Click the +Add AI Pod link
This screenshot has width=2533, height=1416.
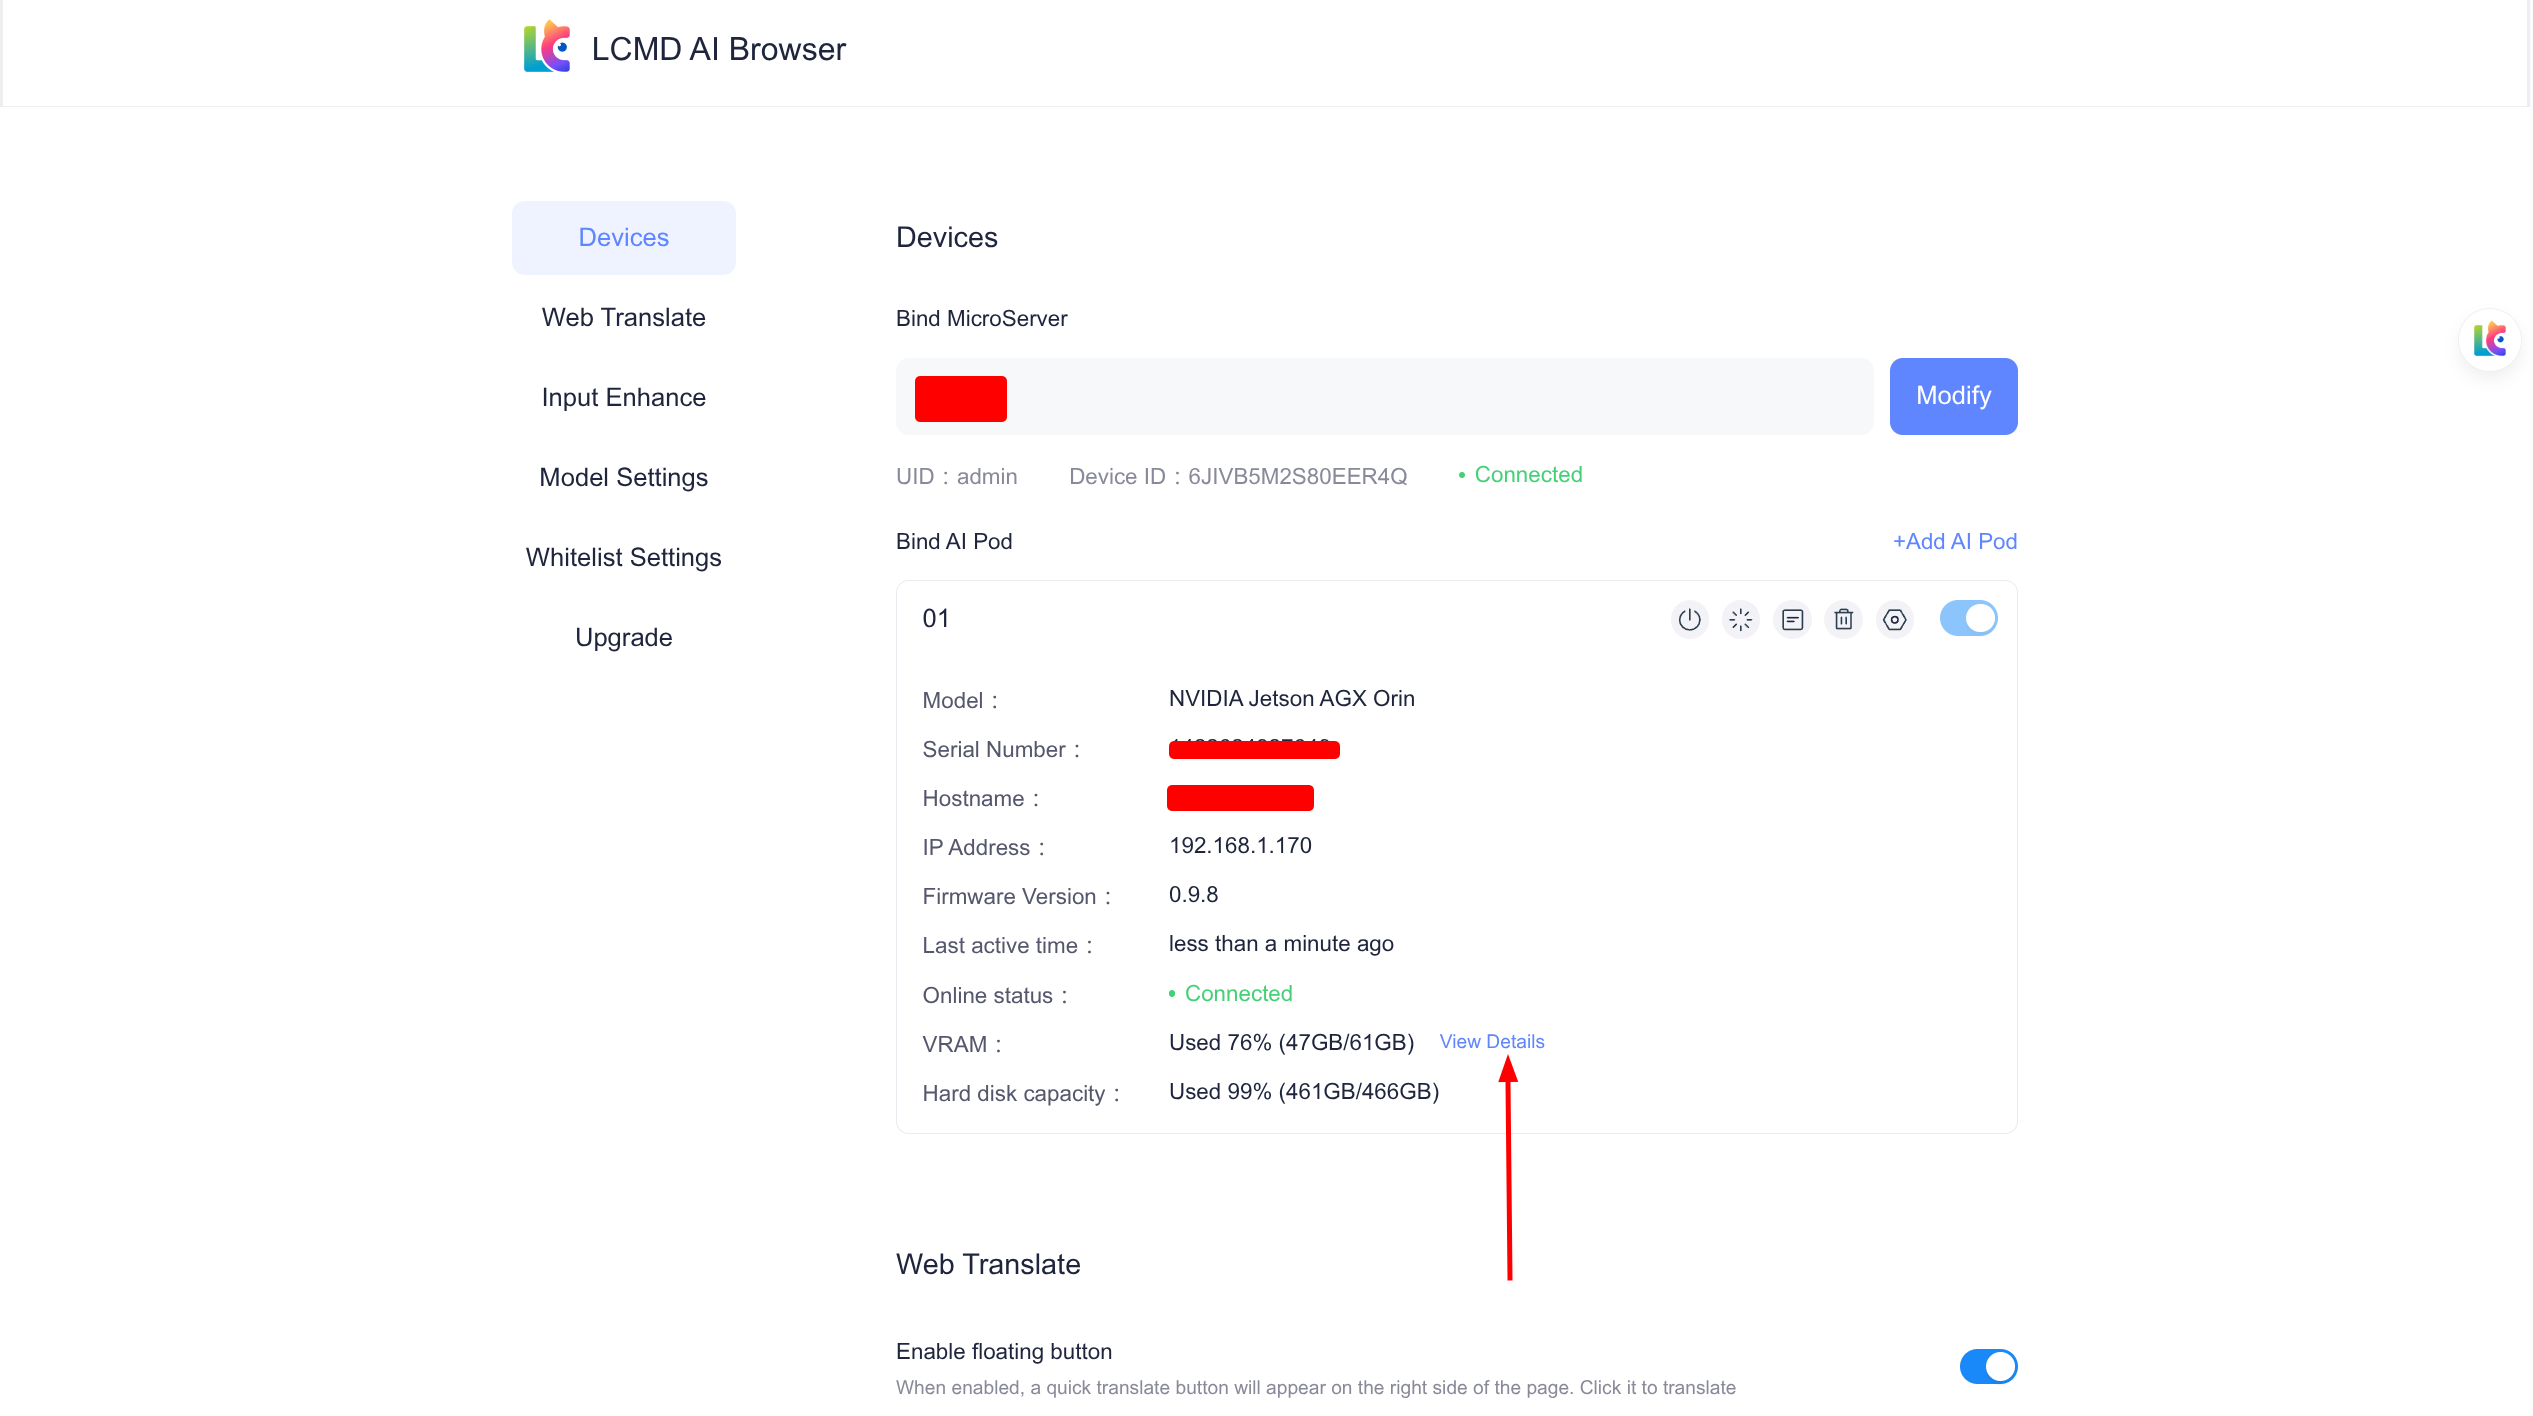[1954, 541]
